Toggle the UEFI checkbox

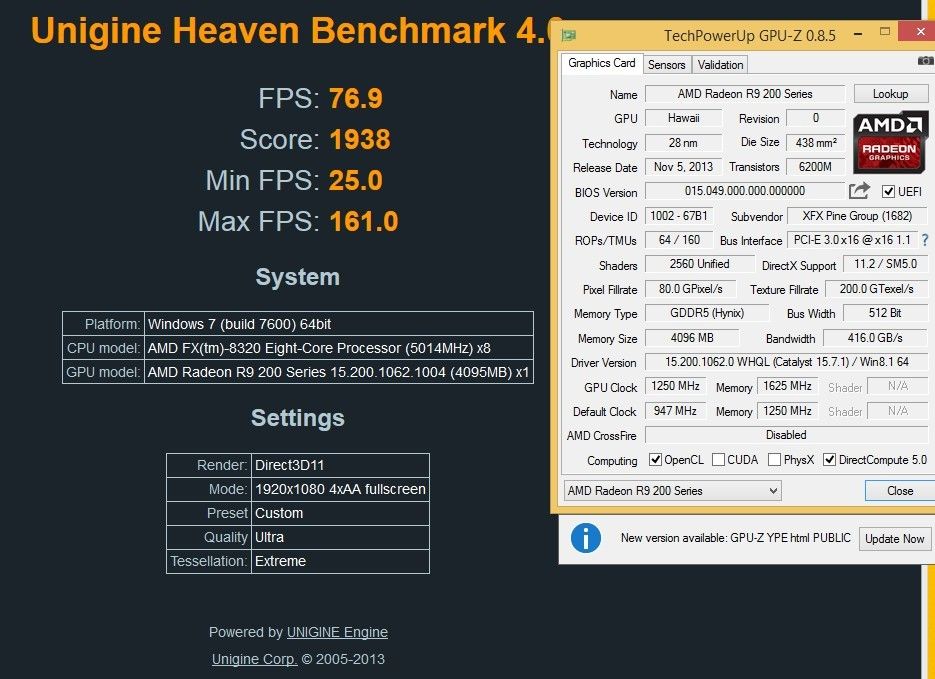(888, 191)
